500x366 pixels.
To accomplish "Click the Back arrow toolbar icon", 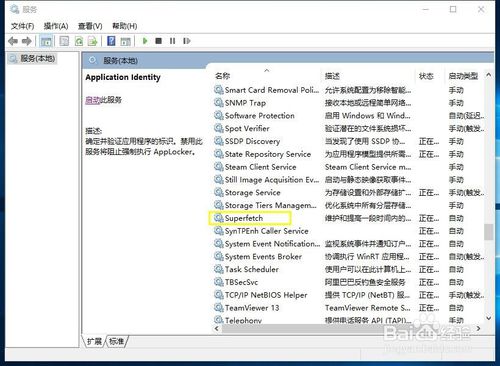I will (13, 41).
